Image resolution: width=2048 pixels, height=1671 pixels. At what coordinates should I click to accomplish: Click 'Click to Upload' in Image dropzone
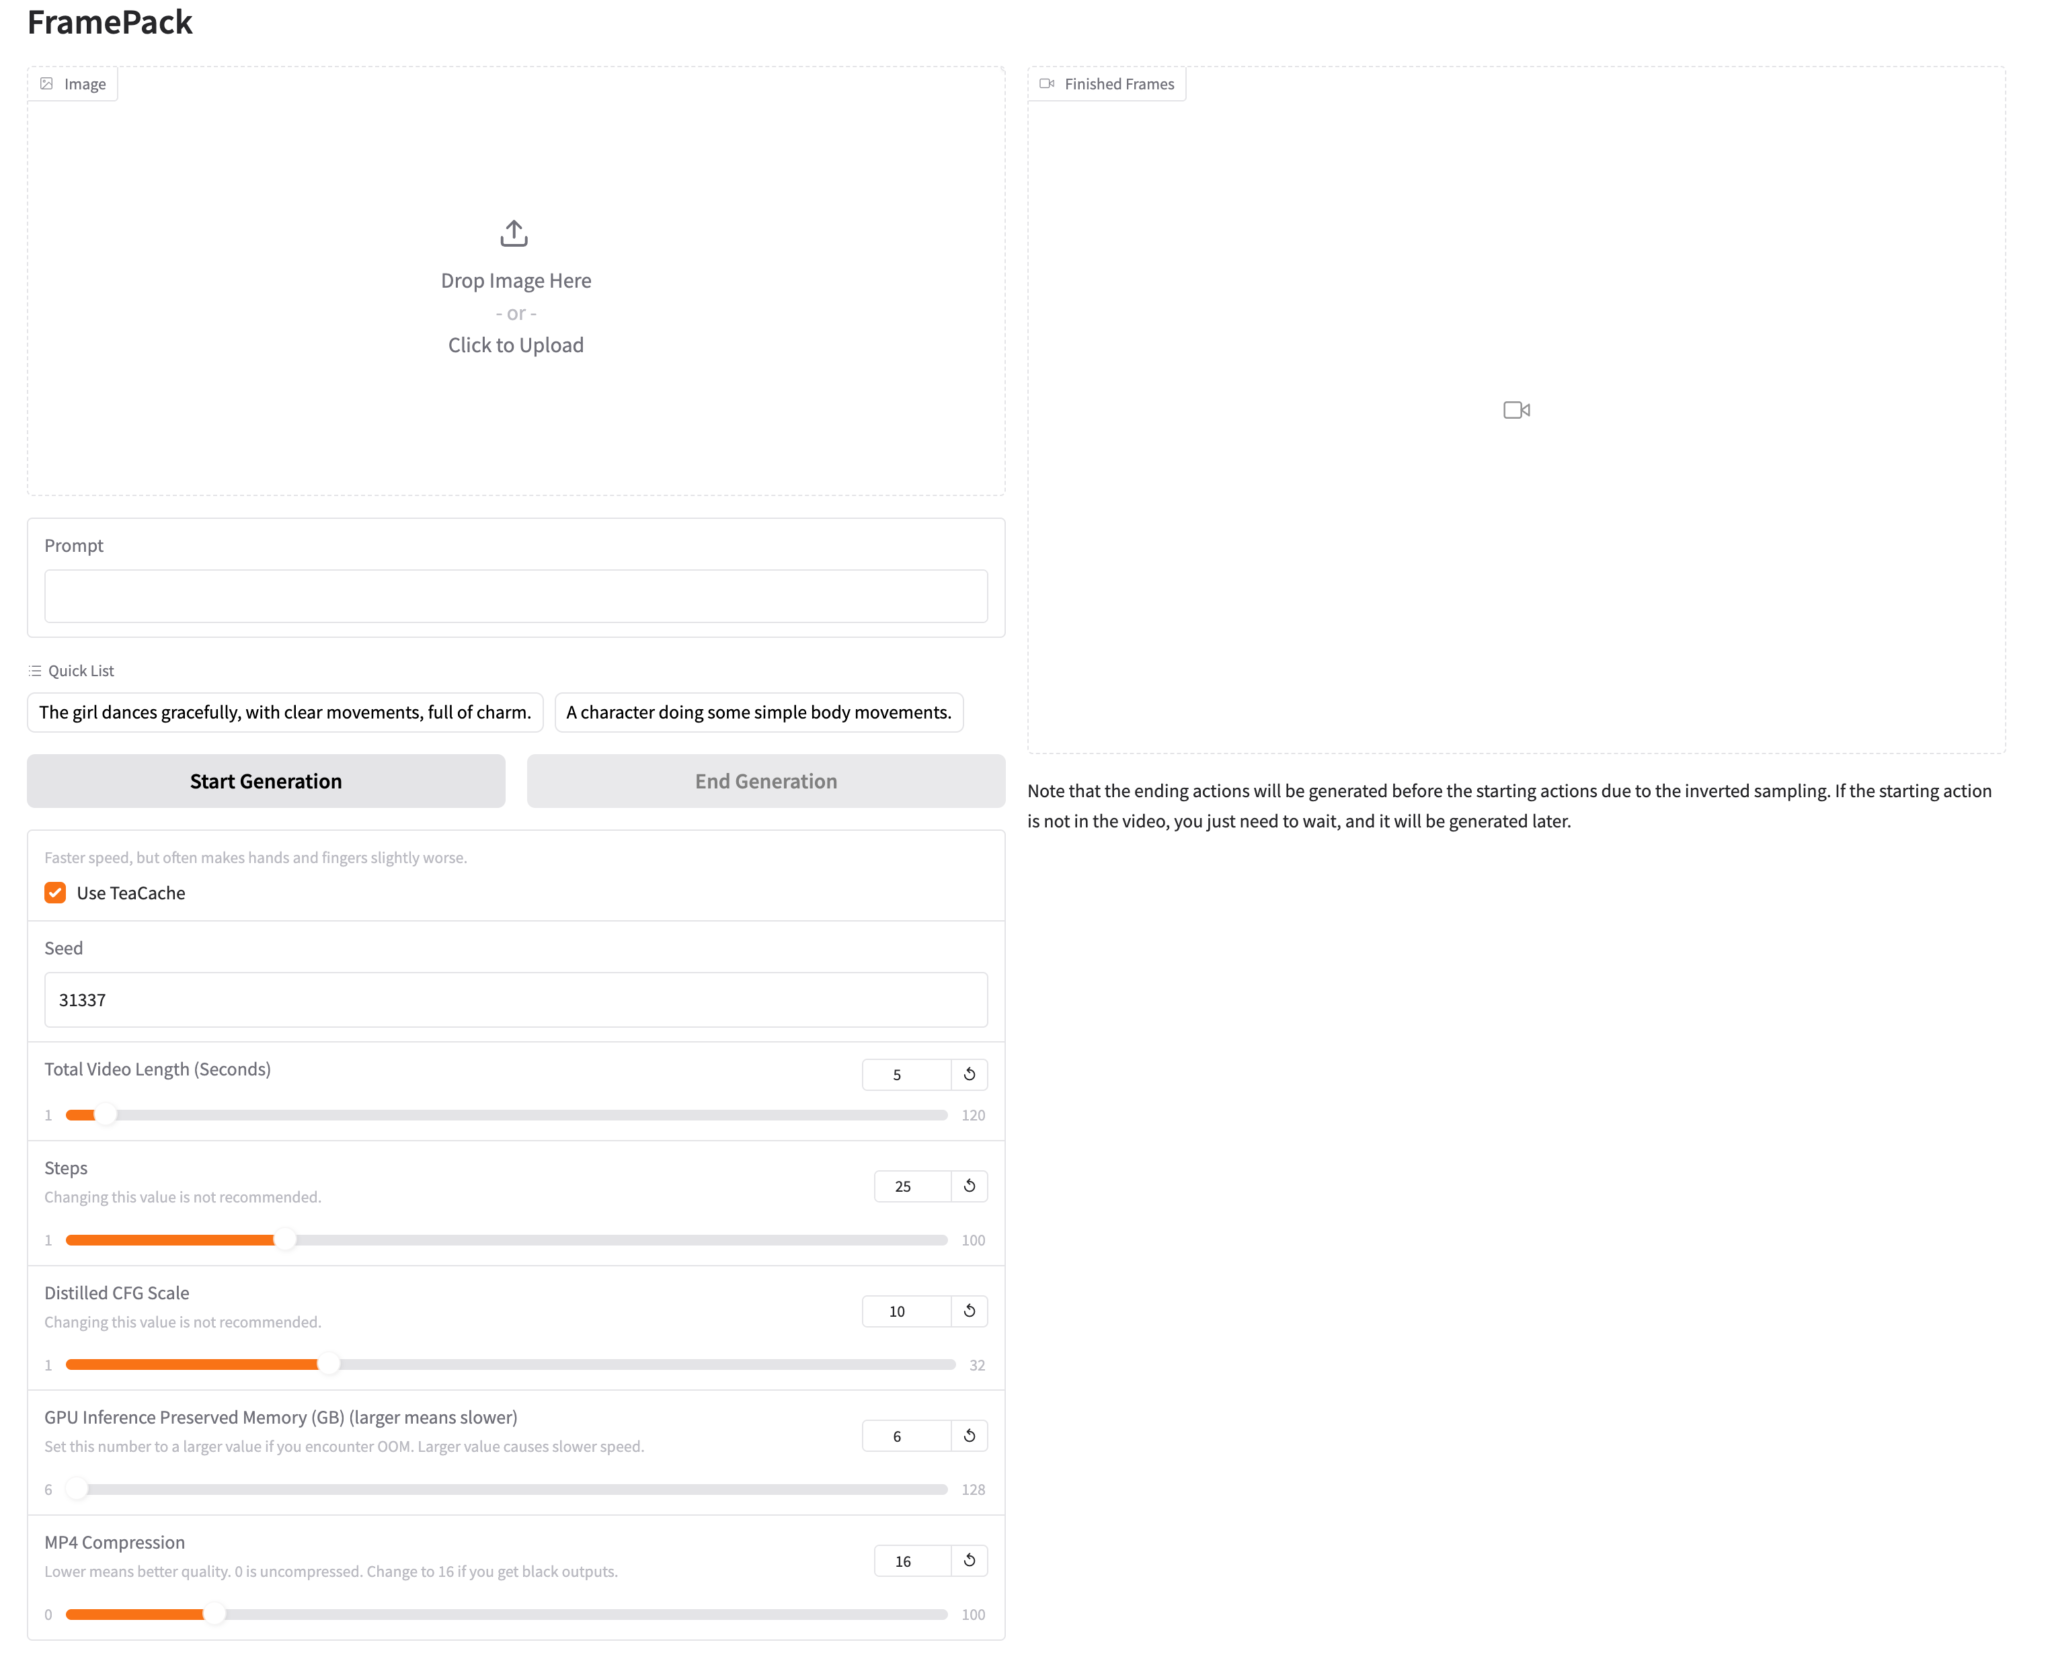515,345
